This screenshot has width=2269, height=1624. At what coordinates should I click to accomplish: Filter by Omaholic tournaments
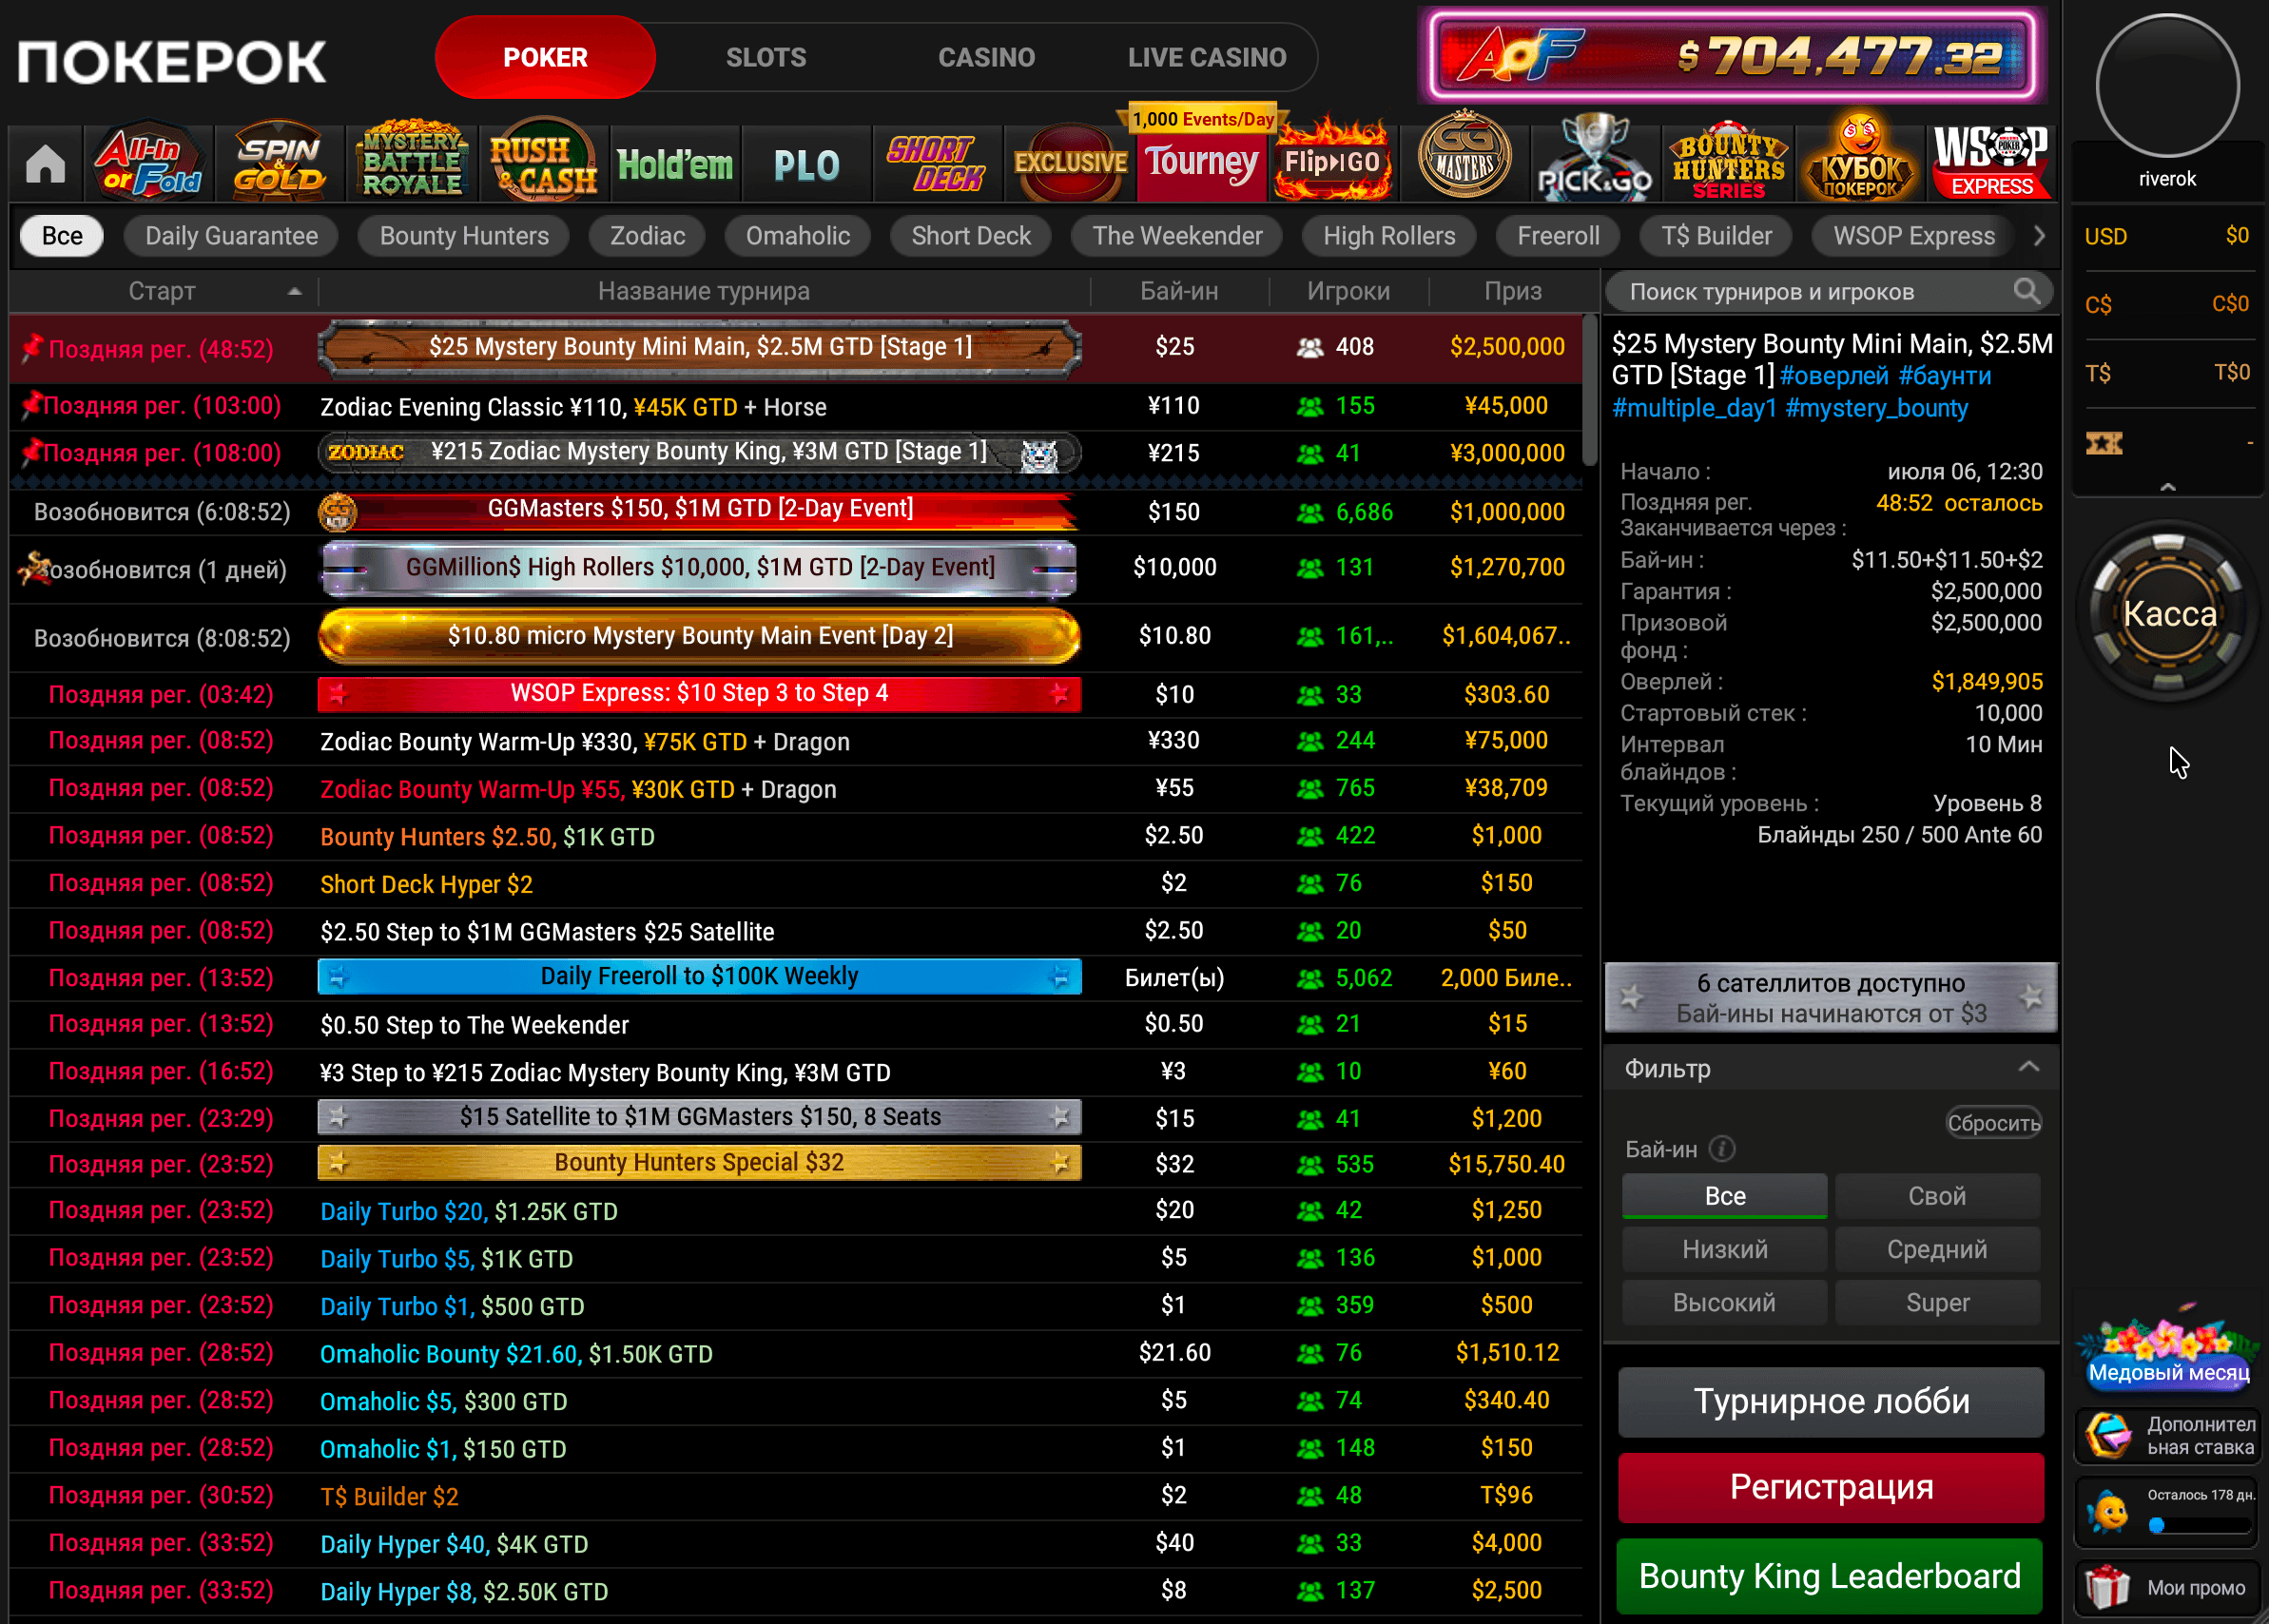coord(797,236)
